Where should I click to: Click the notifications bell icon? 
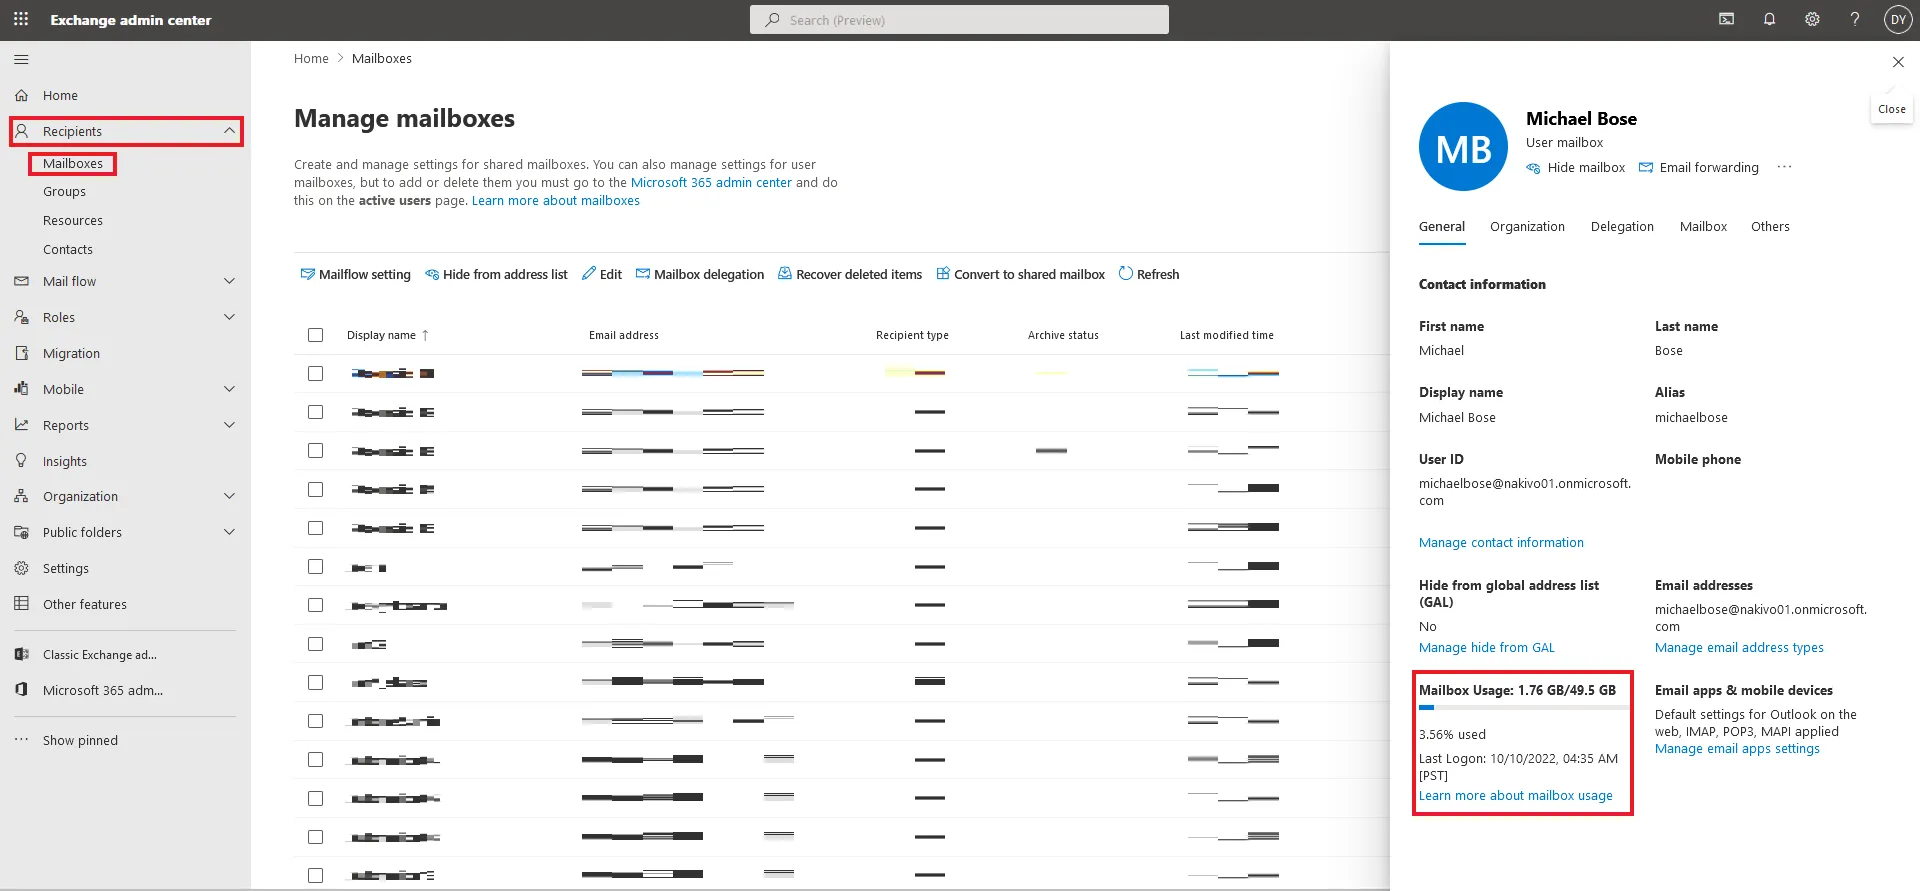pos(1769,19)
